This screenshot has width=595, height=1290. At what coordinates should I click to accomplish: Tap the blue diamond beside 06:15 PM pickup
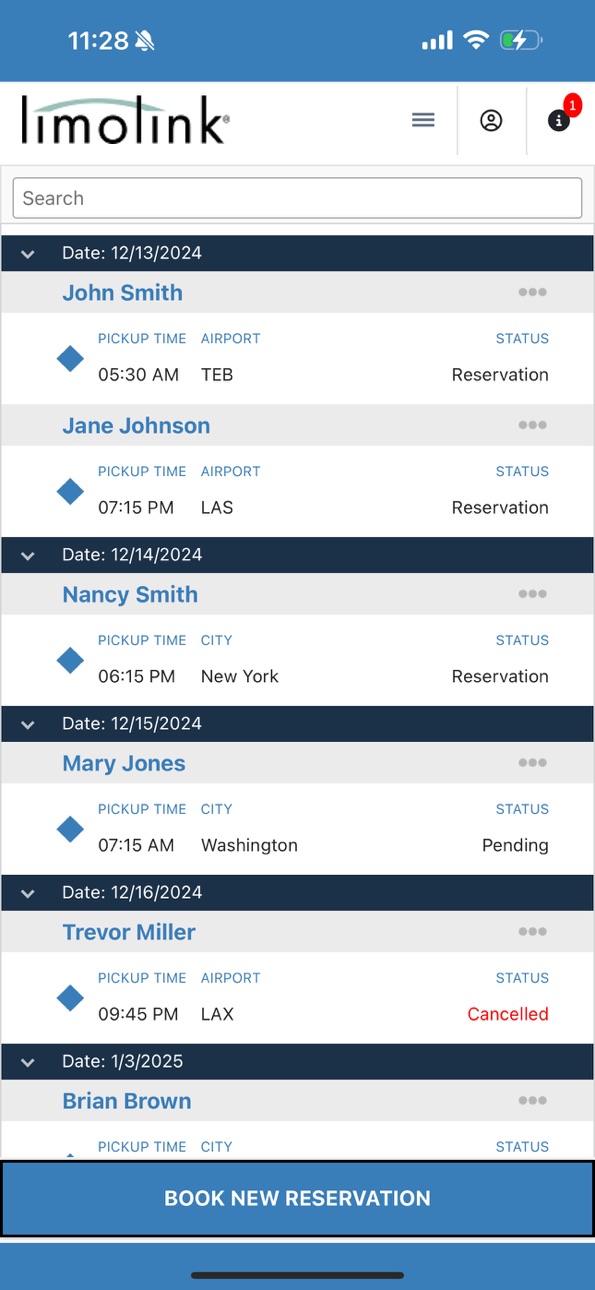[x=70, y=660]
